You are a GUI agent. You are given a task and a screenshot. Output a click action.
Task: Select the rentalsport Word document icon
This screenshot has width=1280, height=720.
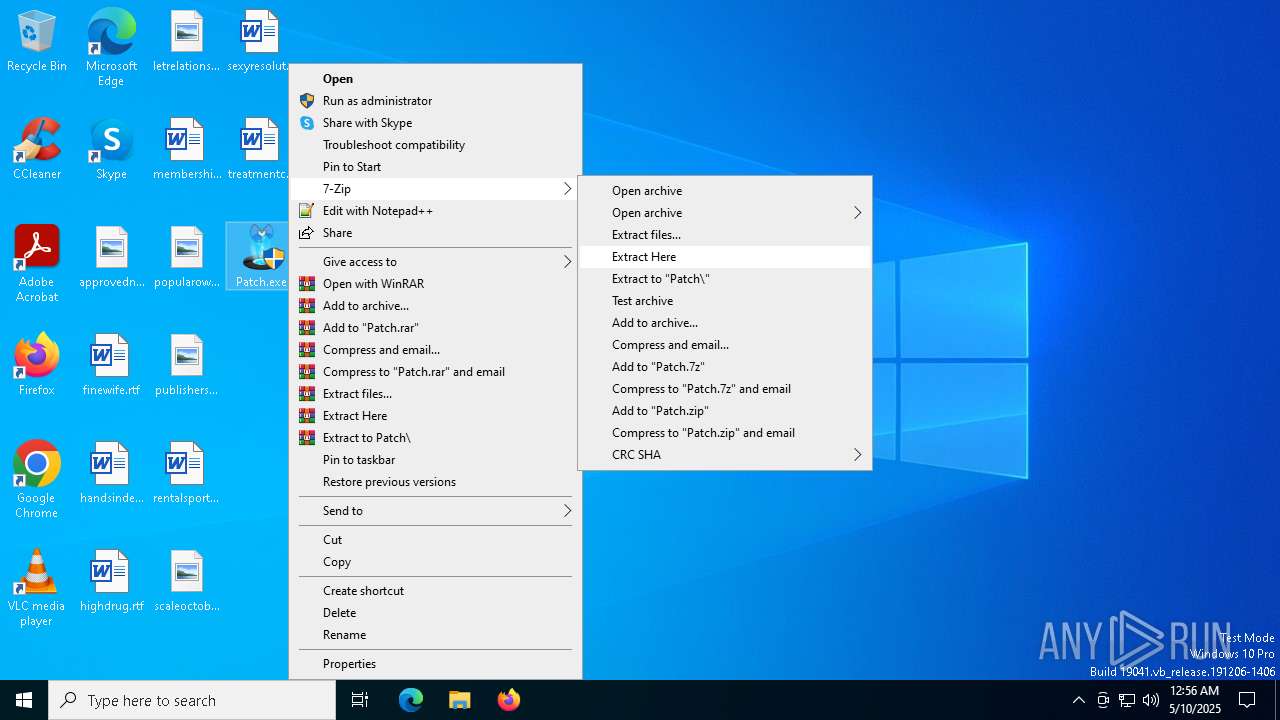click(186, 473)
